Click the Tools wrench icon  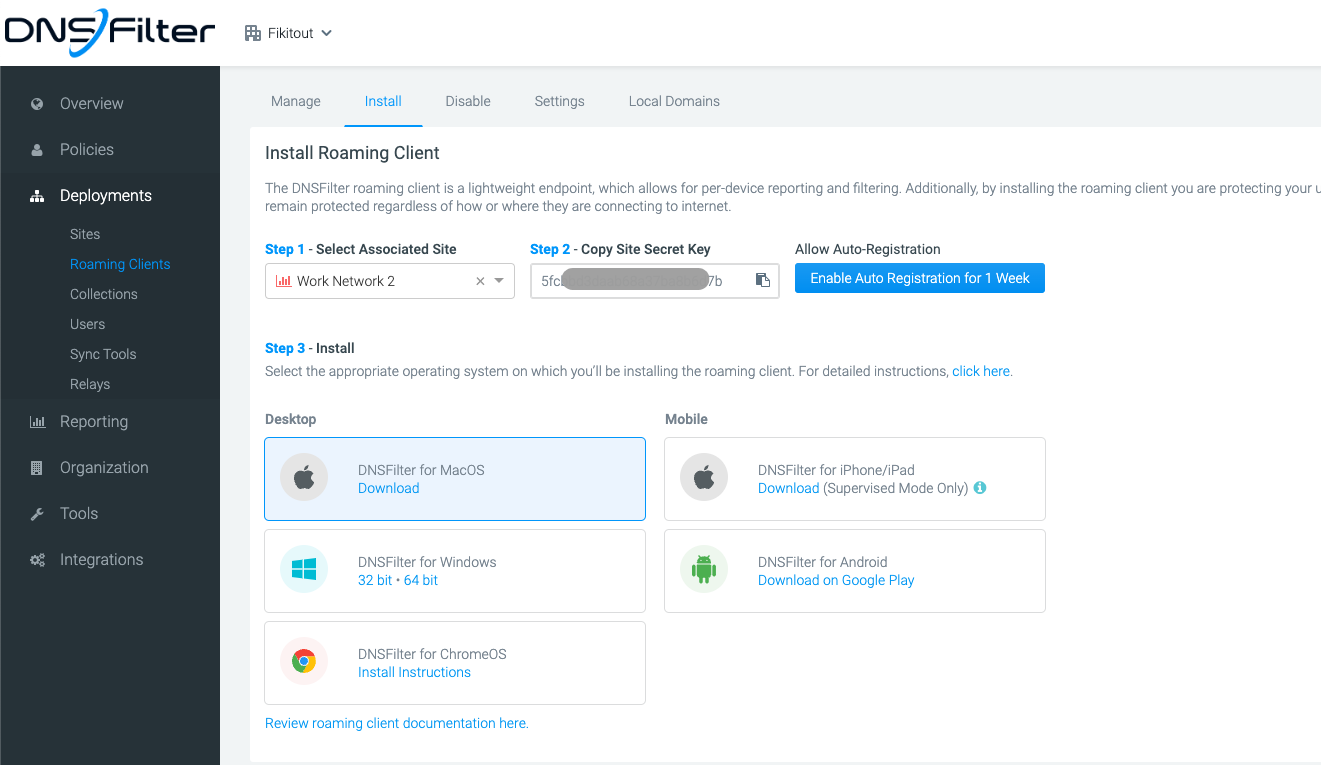37,514
